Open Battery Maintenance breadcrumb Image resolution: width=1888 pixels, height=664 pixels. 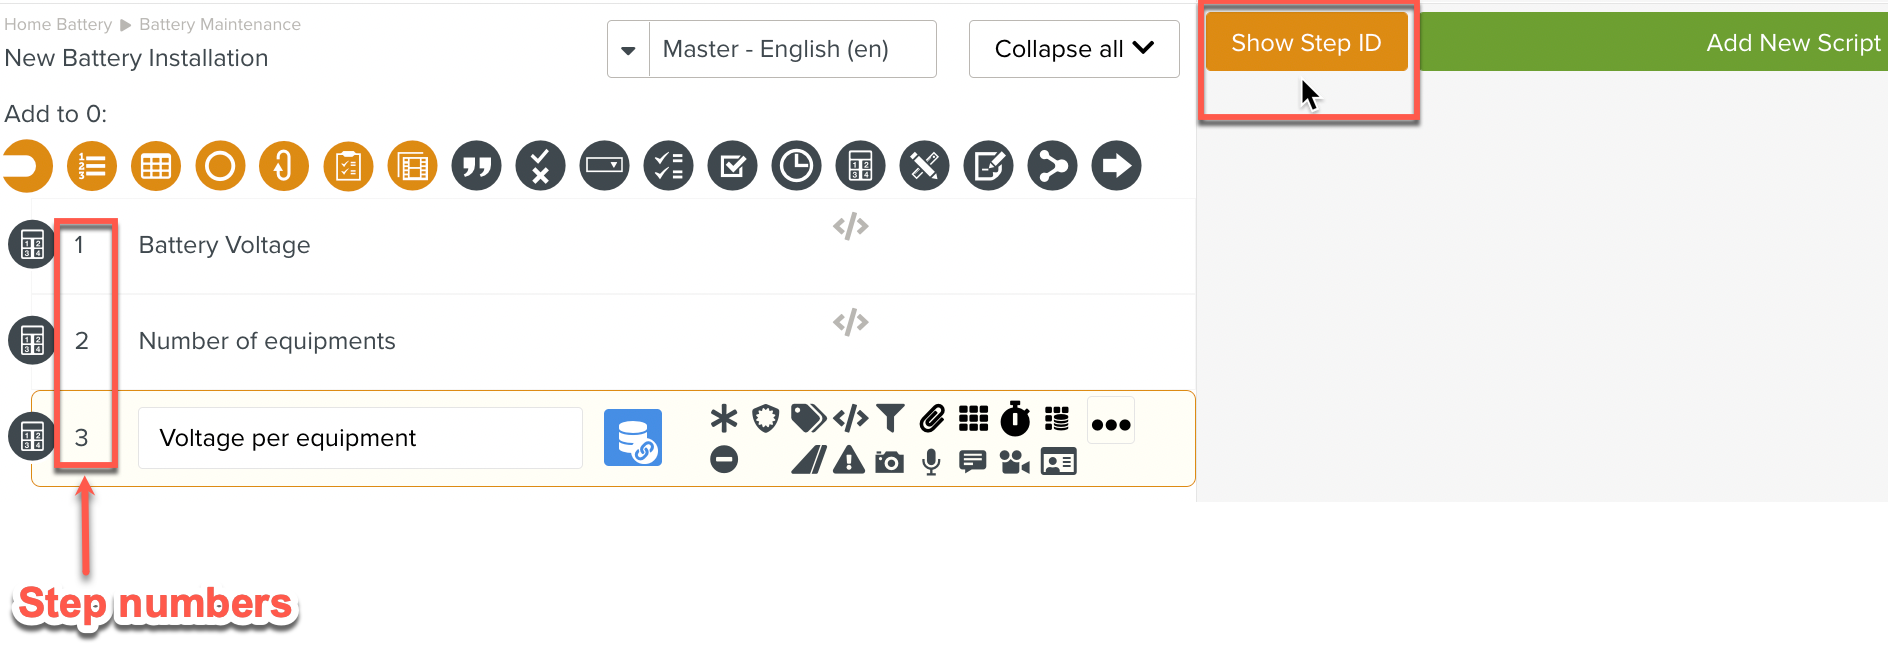[219, 24]
